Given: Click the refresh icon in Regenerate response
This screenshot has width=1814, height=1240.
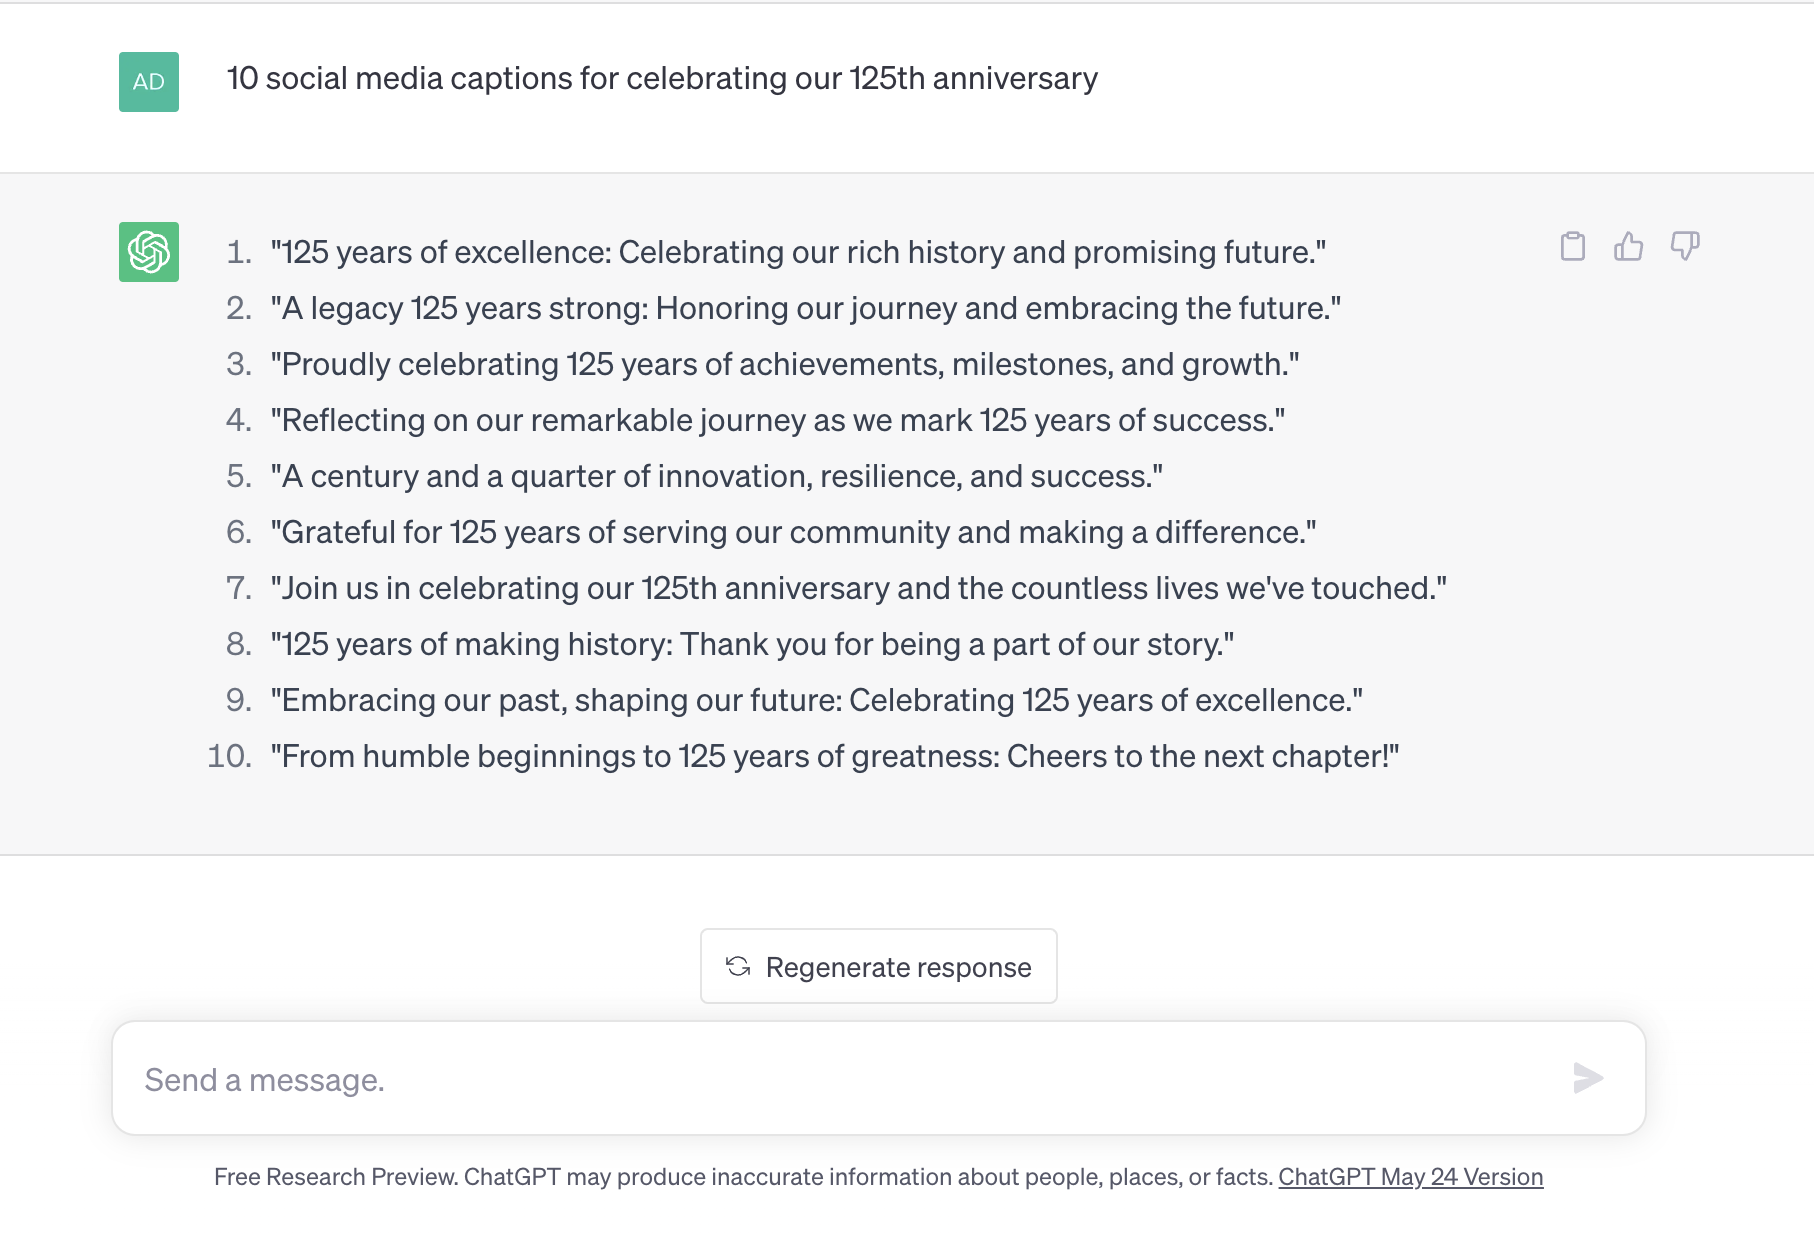Looking at the screenshot, I should 738,967.
